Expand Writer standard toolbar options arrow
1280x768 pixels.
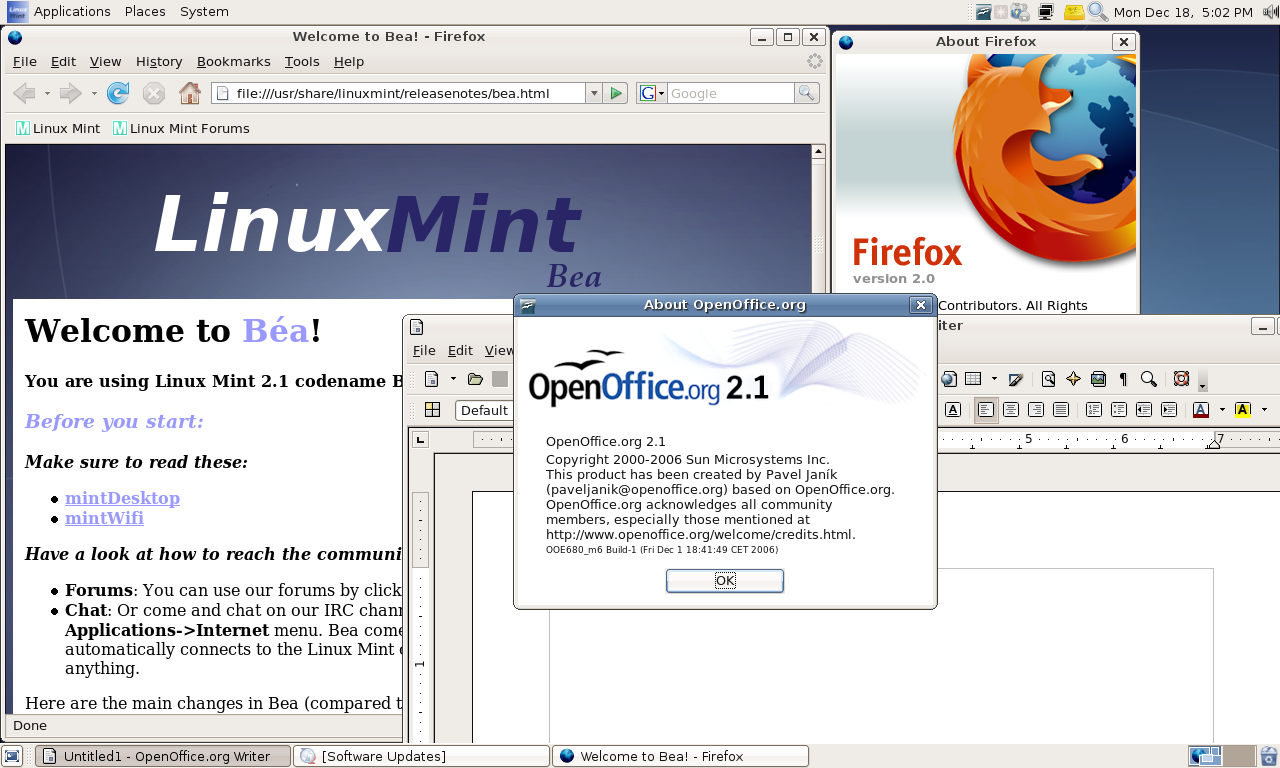click(1202, 382)
